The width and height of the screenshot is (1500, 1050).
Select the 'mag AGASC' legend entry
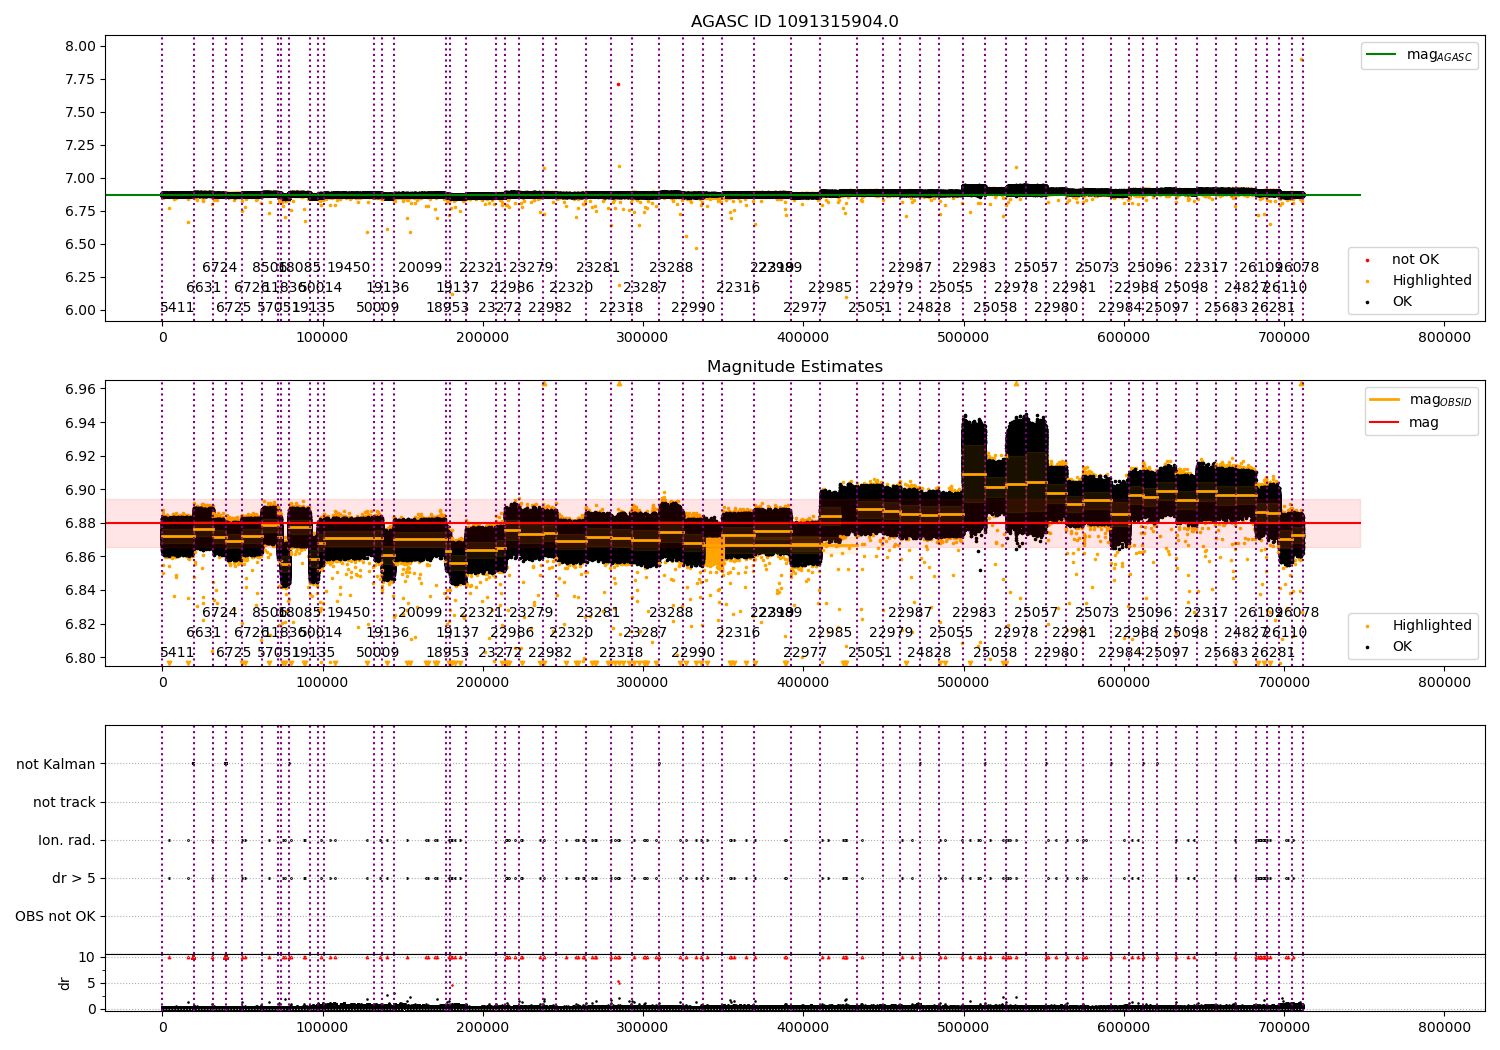click(1419, 55)
